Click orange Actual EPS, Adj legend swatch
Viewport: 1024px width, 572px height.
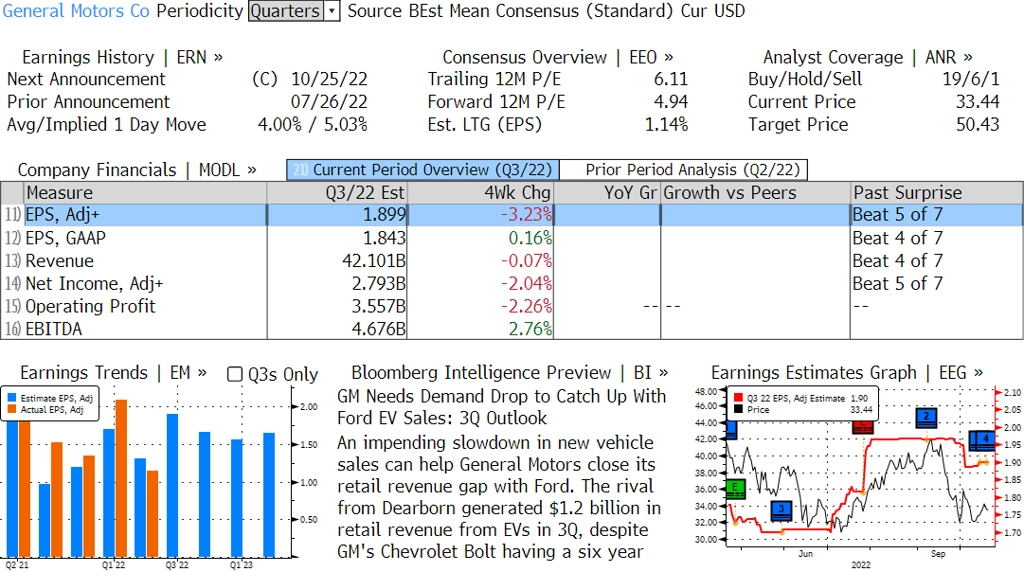(x=12, y=409)
